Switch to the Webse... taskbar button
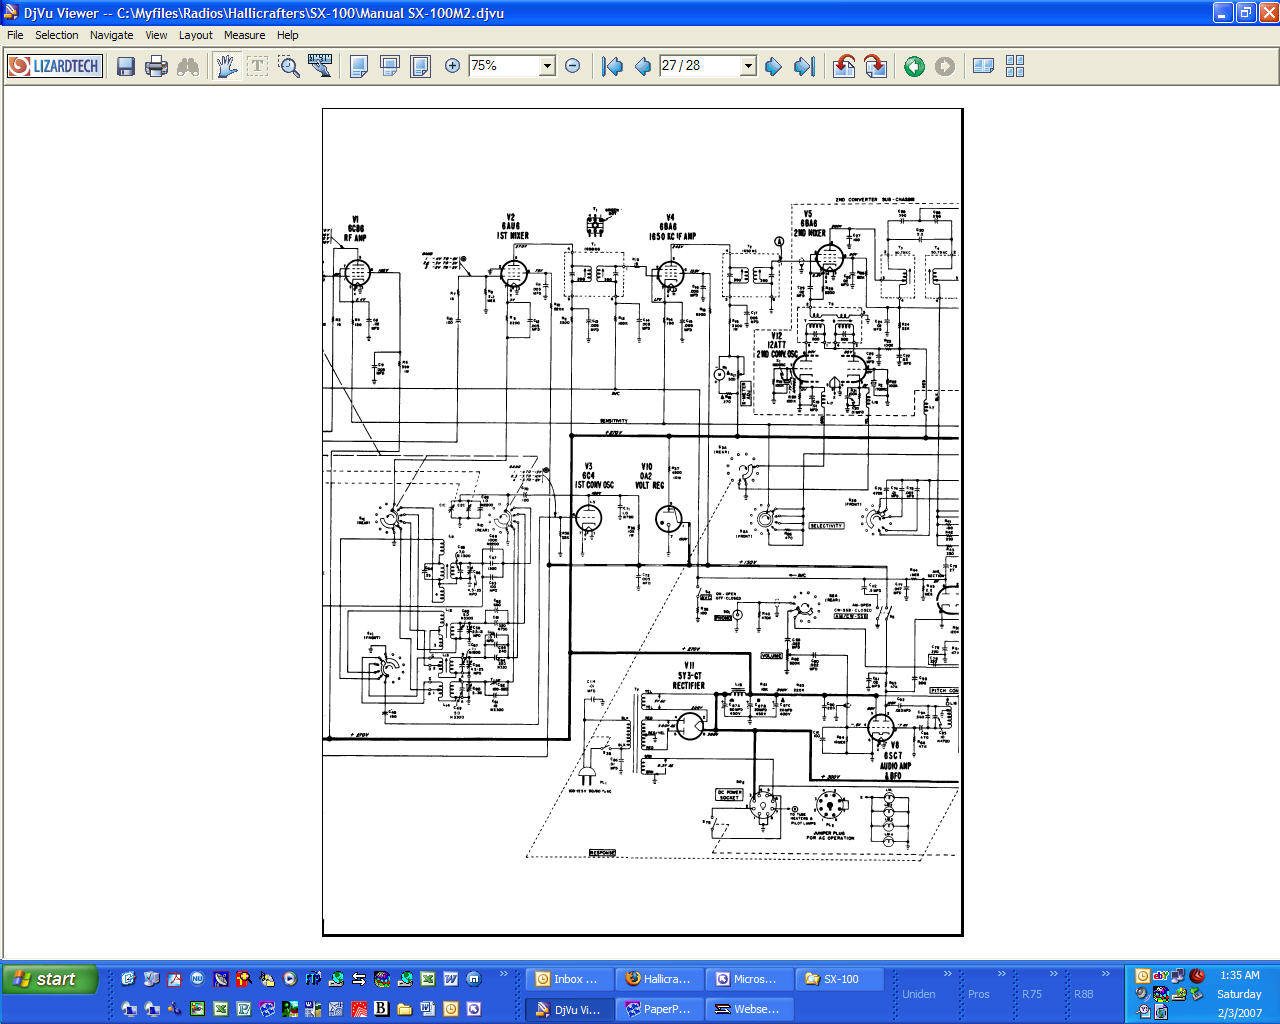Image resolution: width=1280 pixels, height=1024 pixels. 748,1009
